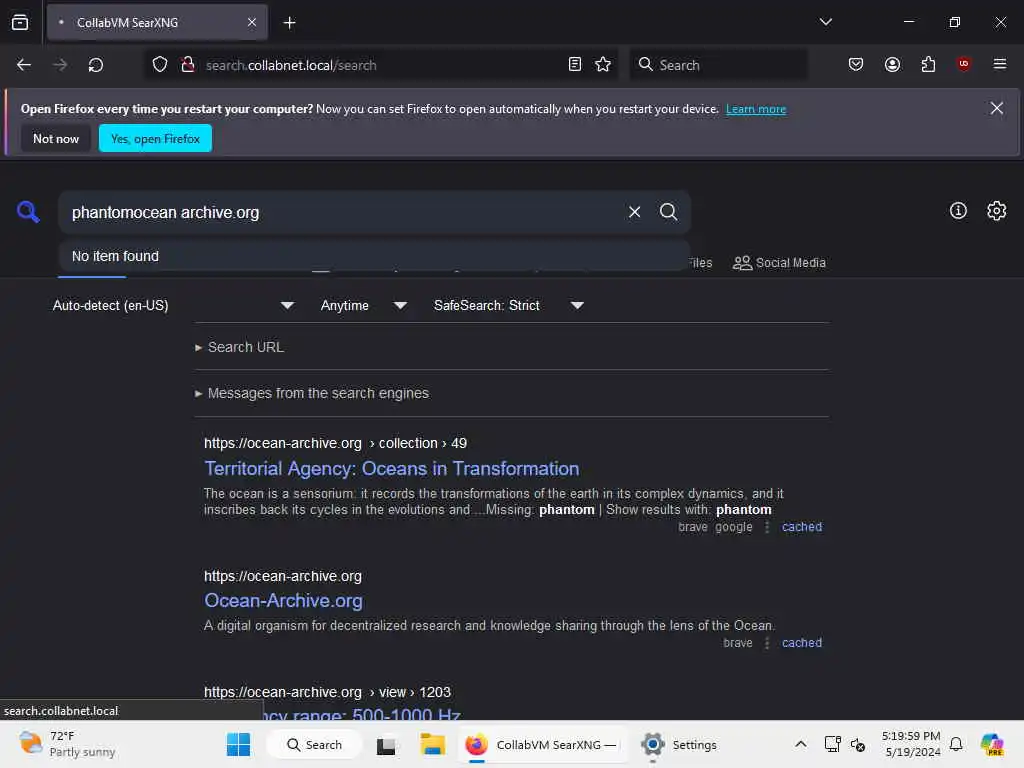1024x768 pixels.
Task: Open Territorial Agency: Oceans in Transformation result
Action: pos(392,468)
